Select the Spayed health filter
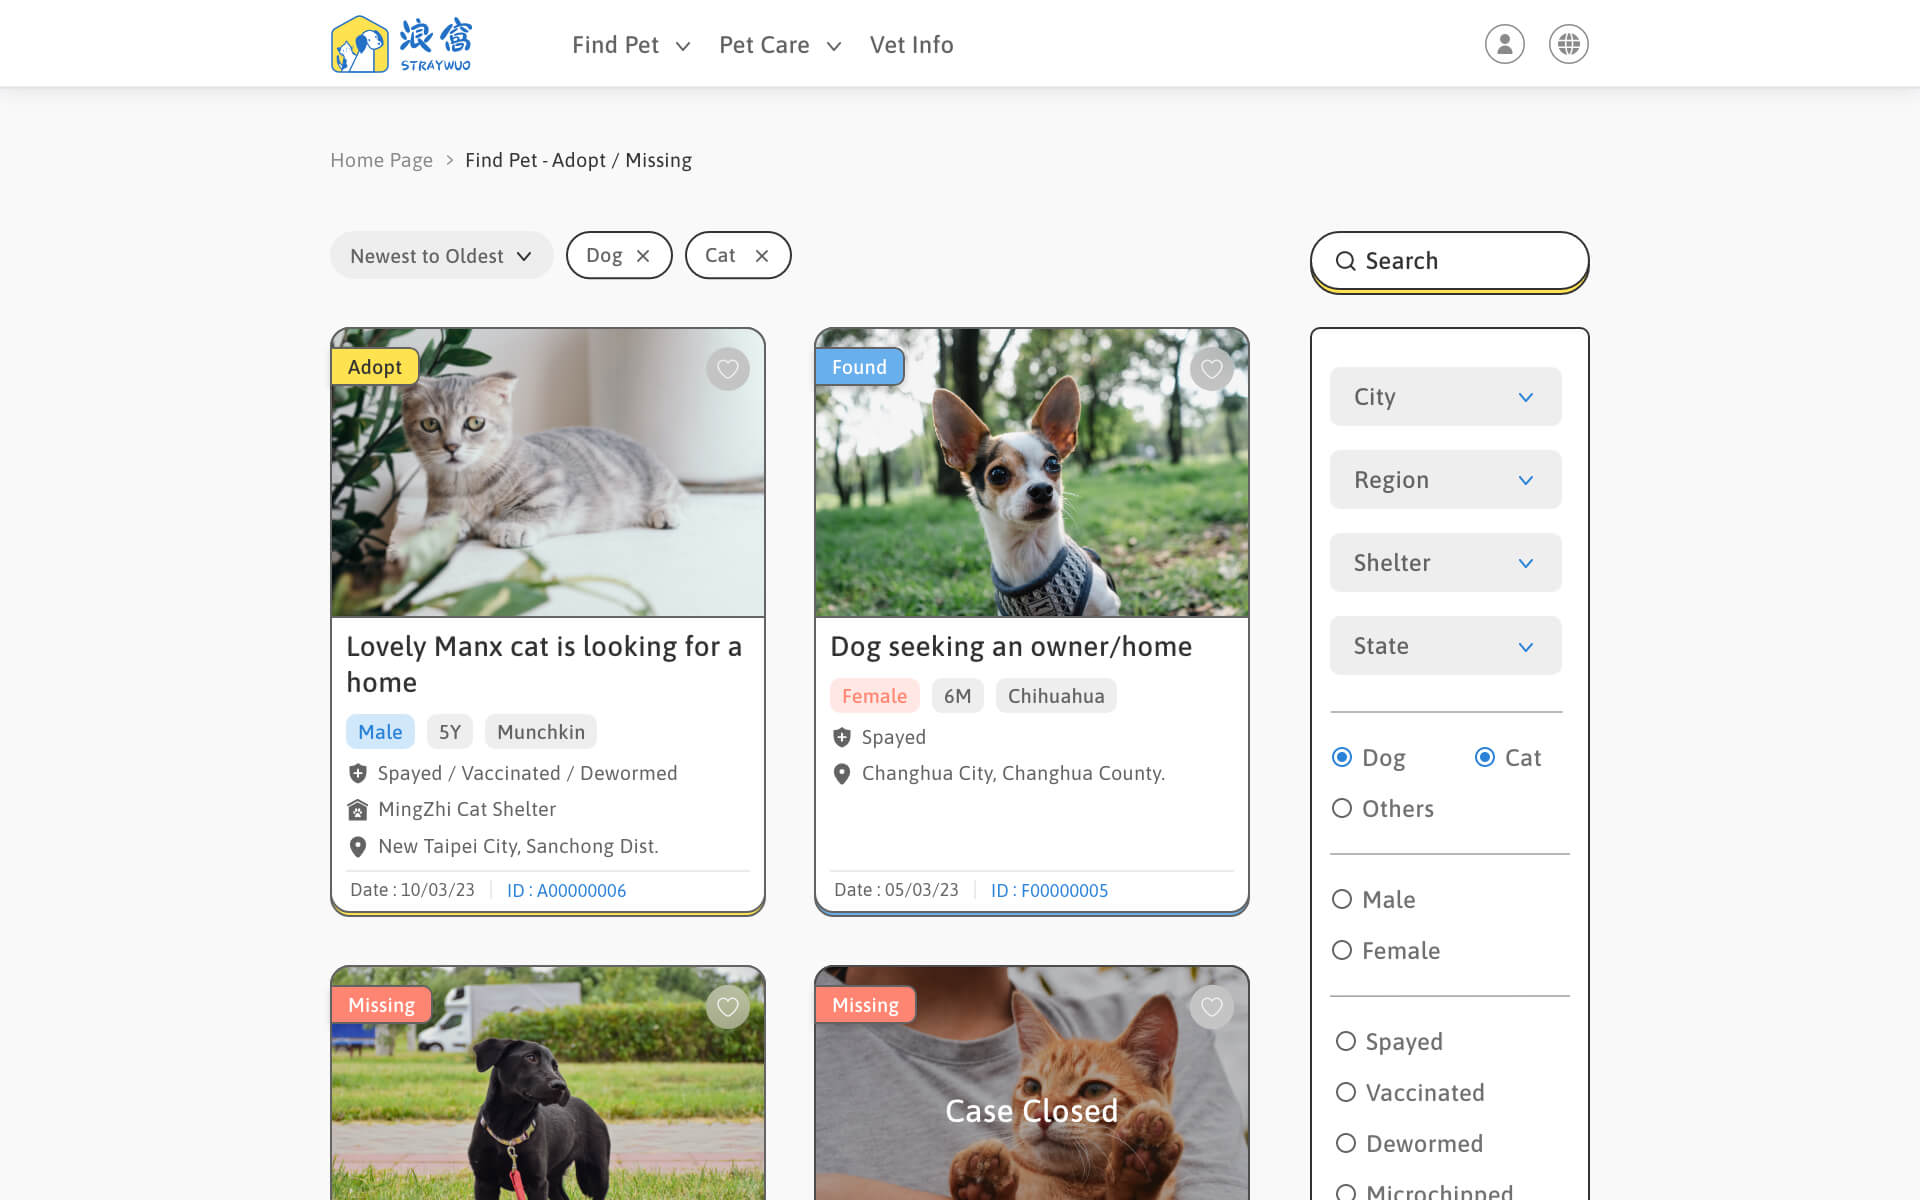 coord(1344,1041)
